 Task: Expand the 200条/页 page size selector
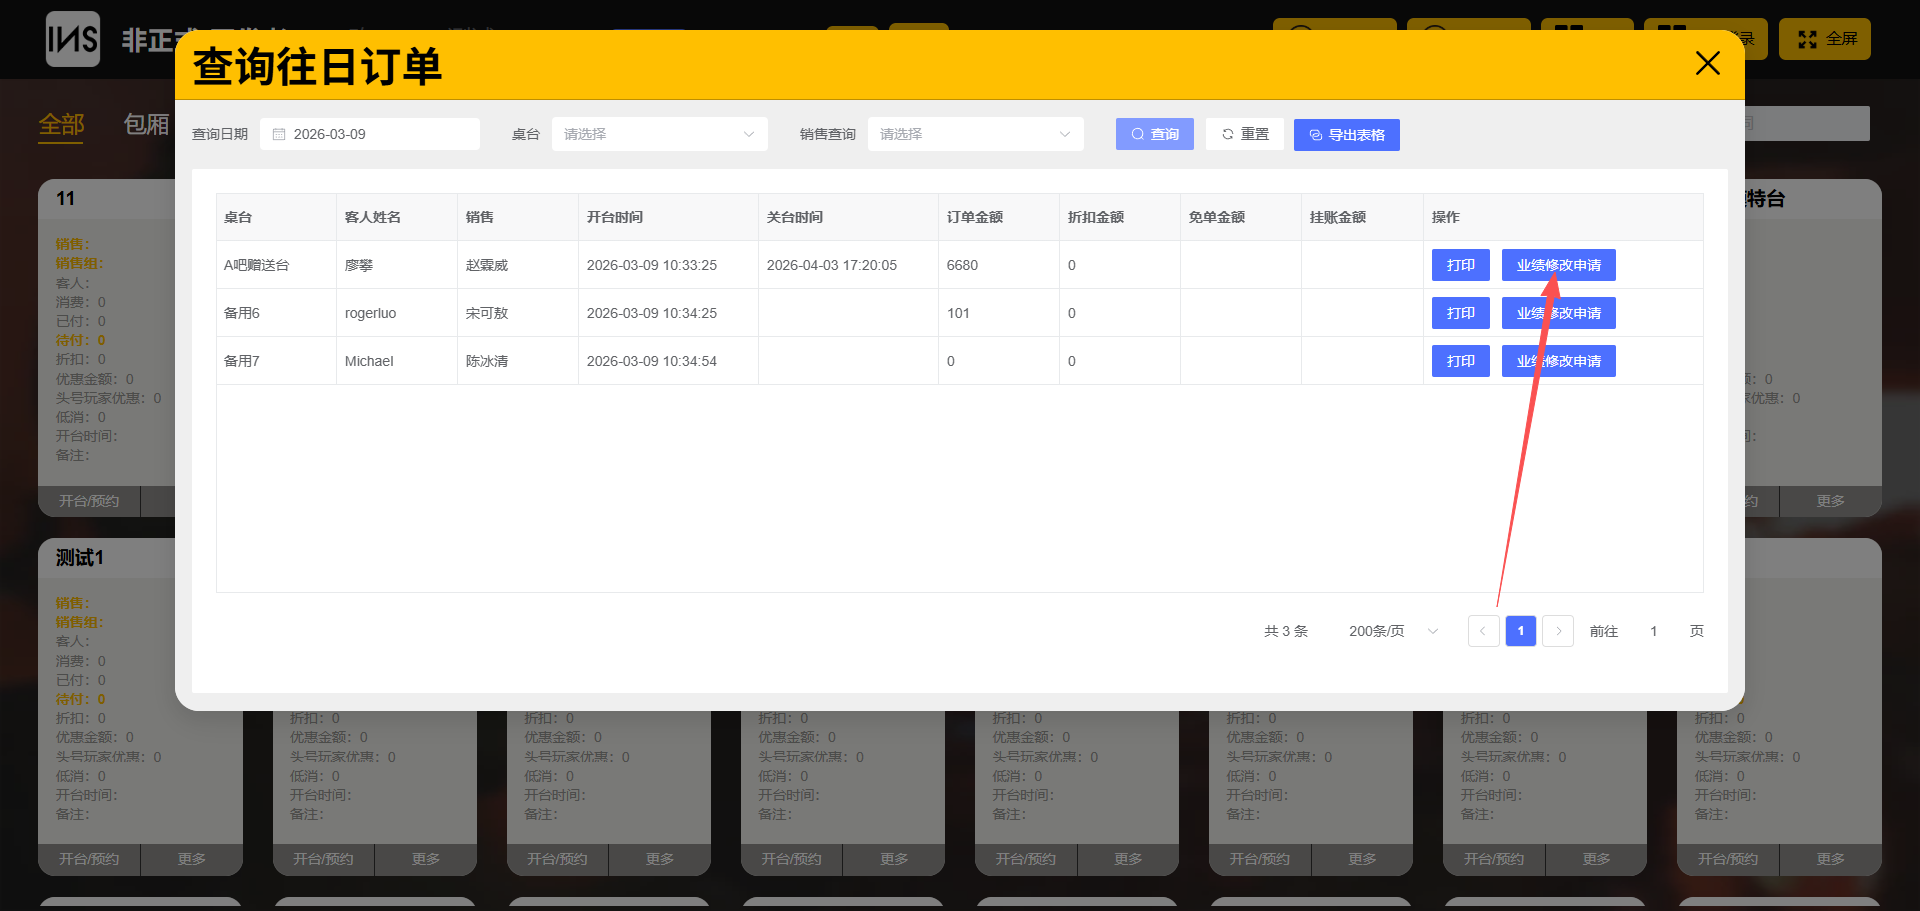click(1392, 631)
